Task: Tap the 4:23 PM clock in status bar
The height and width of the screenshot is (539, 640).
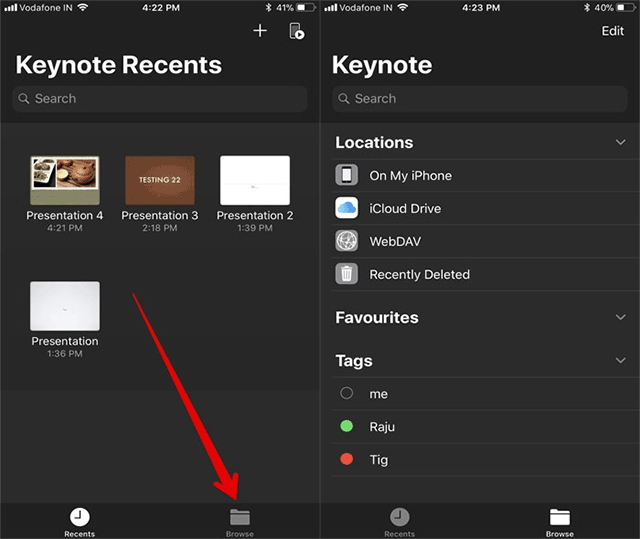Action: [x=481, y=8]
